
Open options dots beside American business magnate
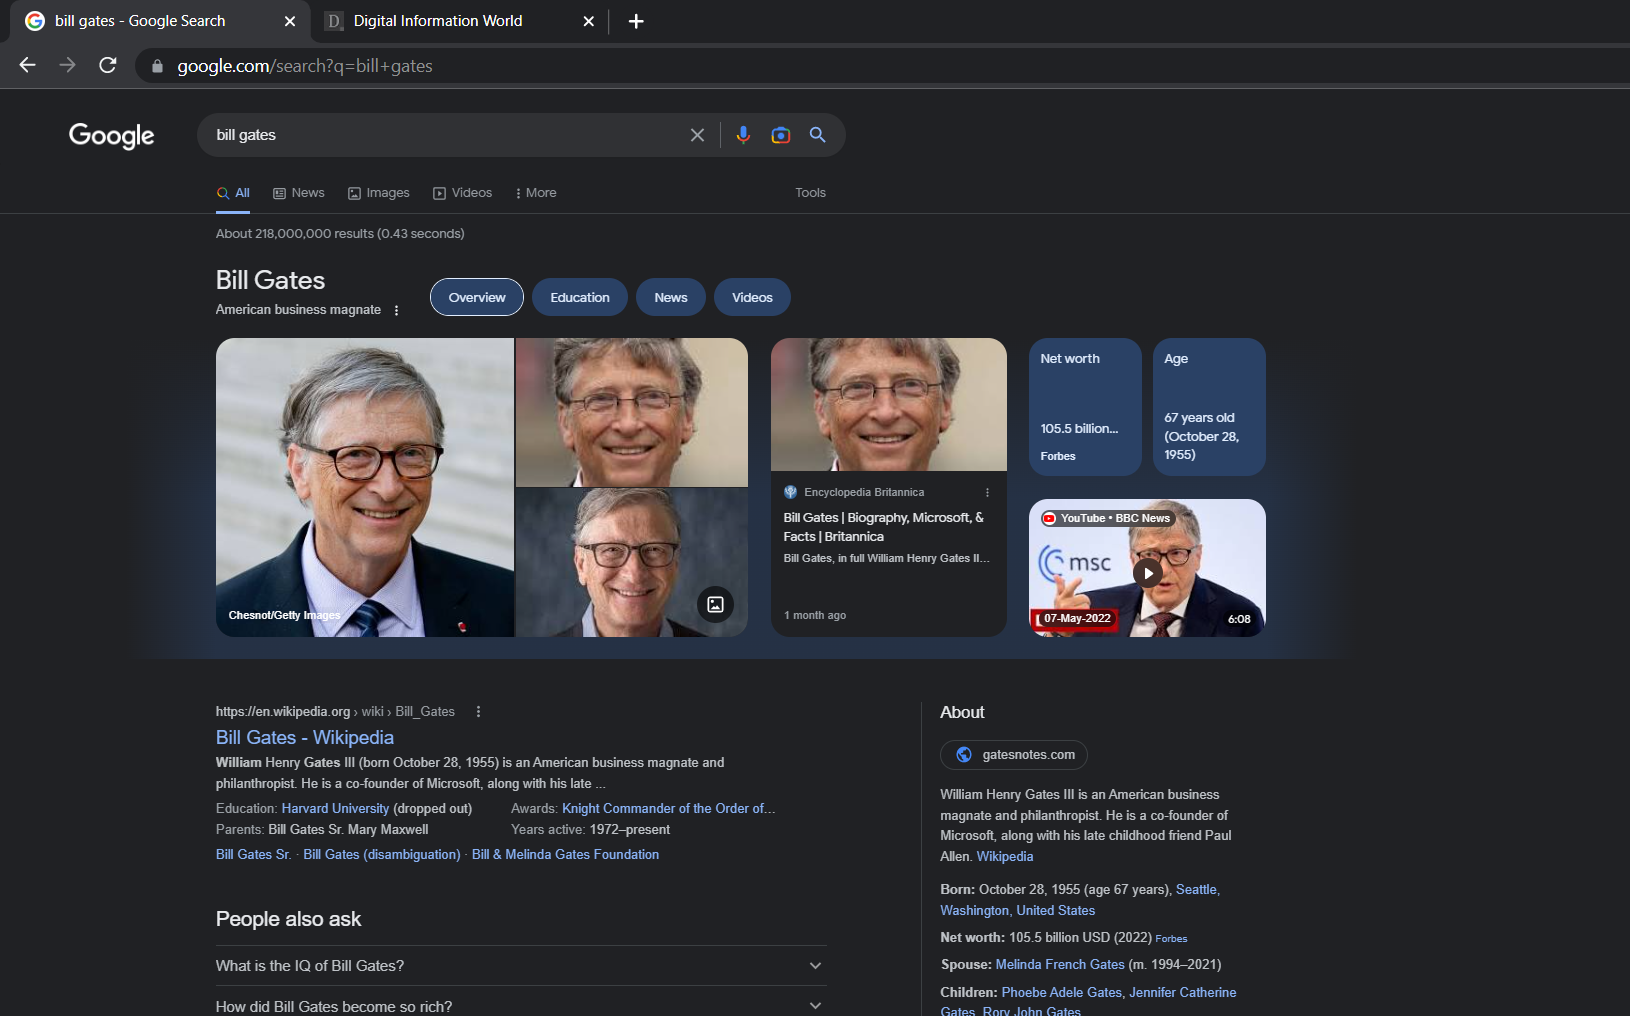[397, 310]
